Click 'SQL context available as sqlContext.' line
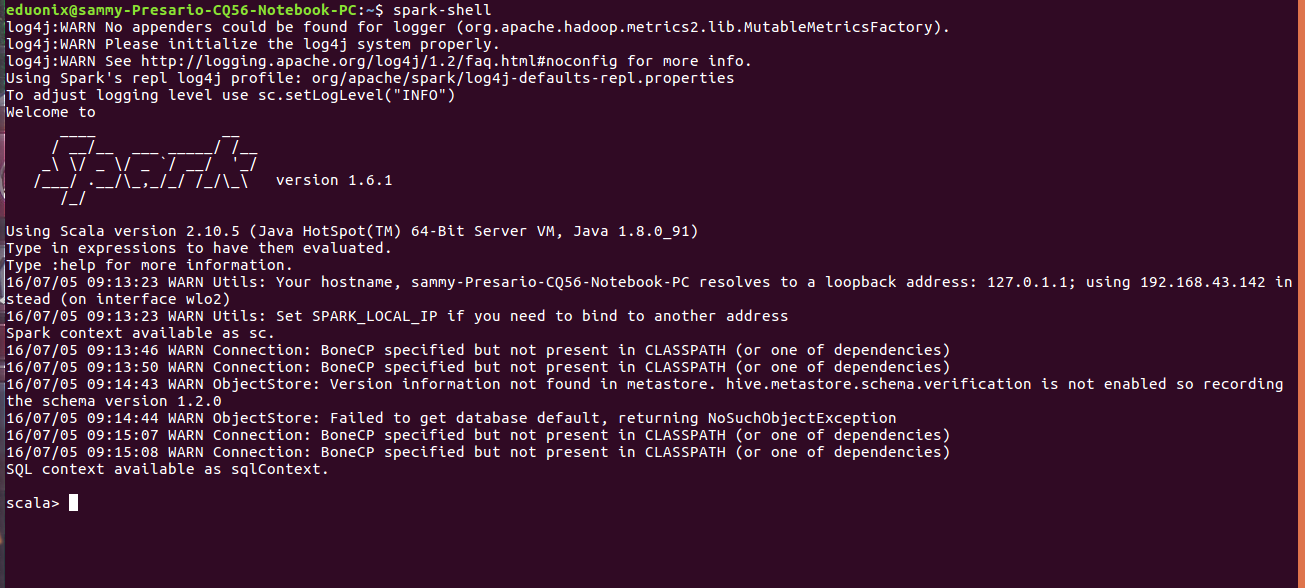The image size is (1305, 588). coord(168,469)
